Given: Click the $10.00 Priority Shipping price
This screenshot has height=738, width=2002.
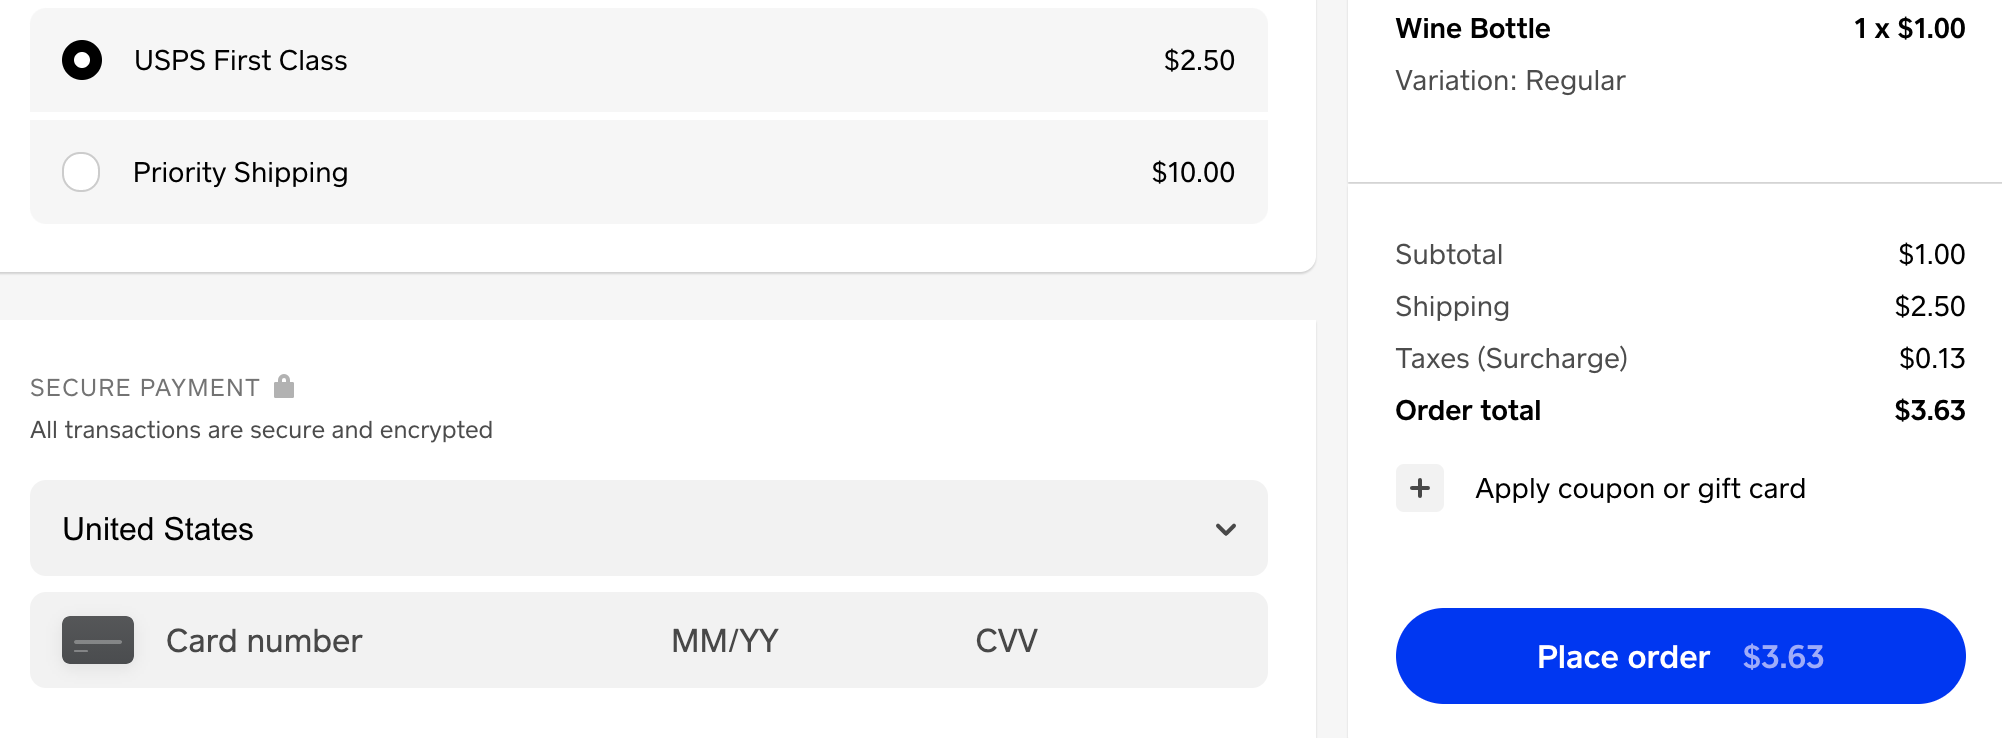Looking at the screenshot, I should tap(1192, 172).
